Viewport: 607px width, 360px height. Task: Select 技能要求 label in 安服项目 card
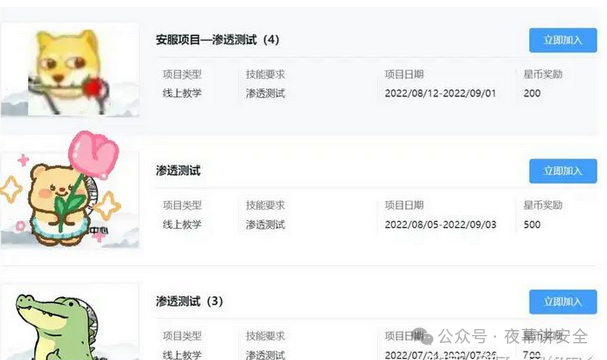pos(265,74)
